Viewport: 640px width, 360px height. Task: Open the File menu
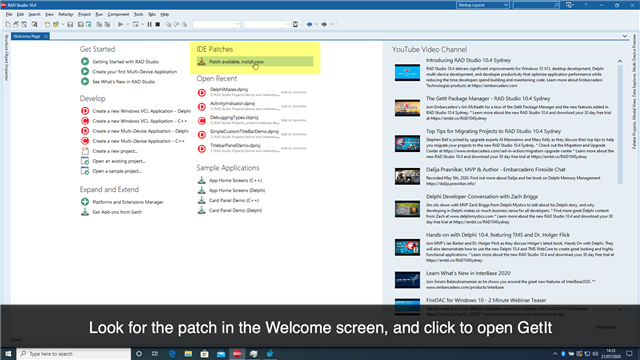[x=9, y=14]
